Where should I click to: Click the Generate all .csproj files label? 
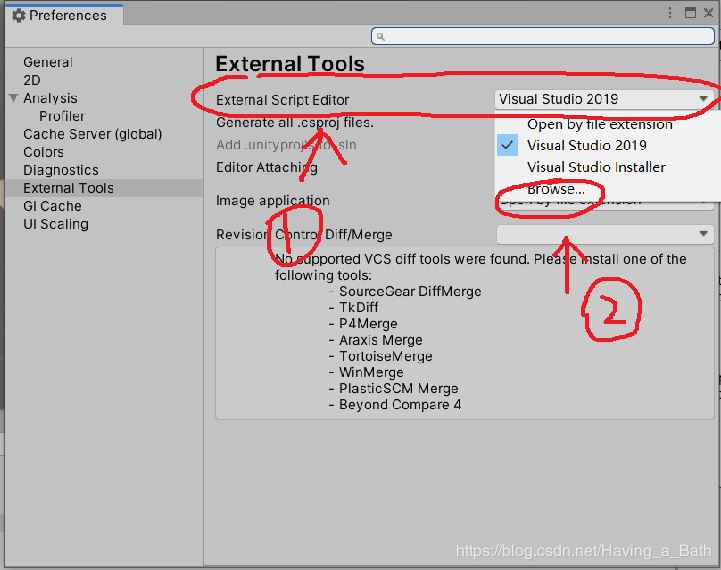coord(295,123)
